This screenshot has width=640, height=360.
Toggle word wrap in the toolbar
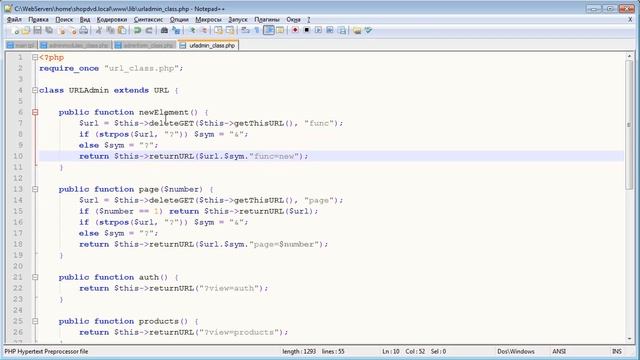pyautogui.click(x=245, y=30)
